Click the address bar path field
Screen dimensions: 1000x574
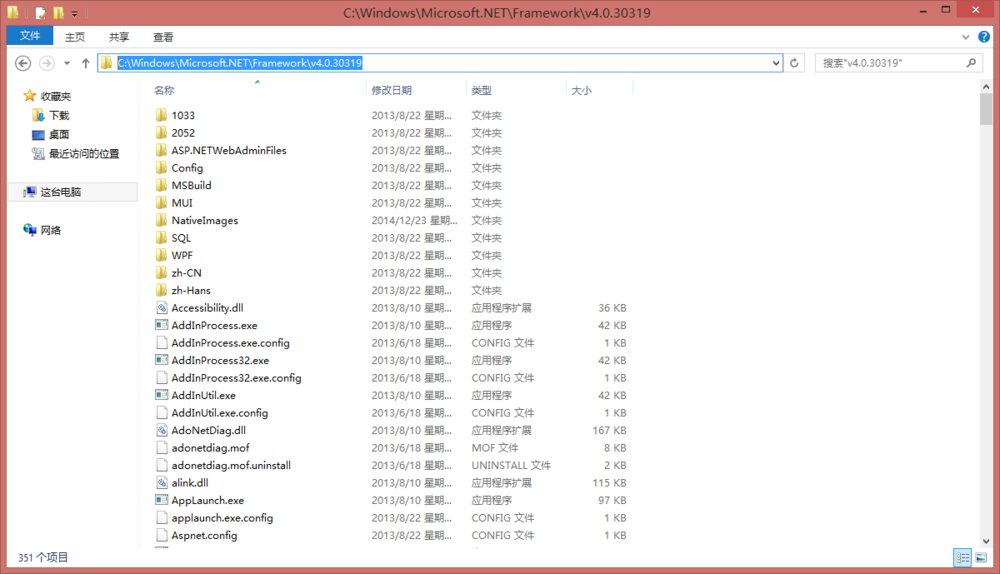click(x=440, y=63)
